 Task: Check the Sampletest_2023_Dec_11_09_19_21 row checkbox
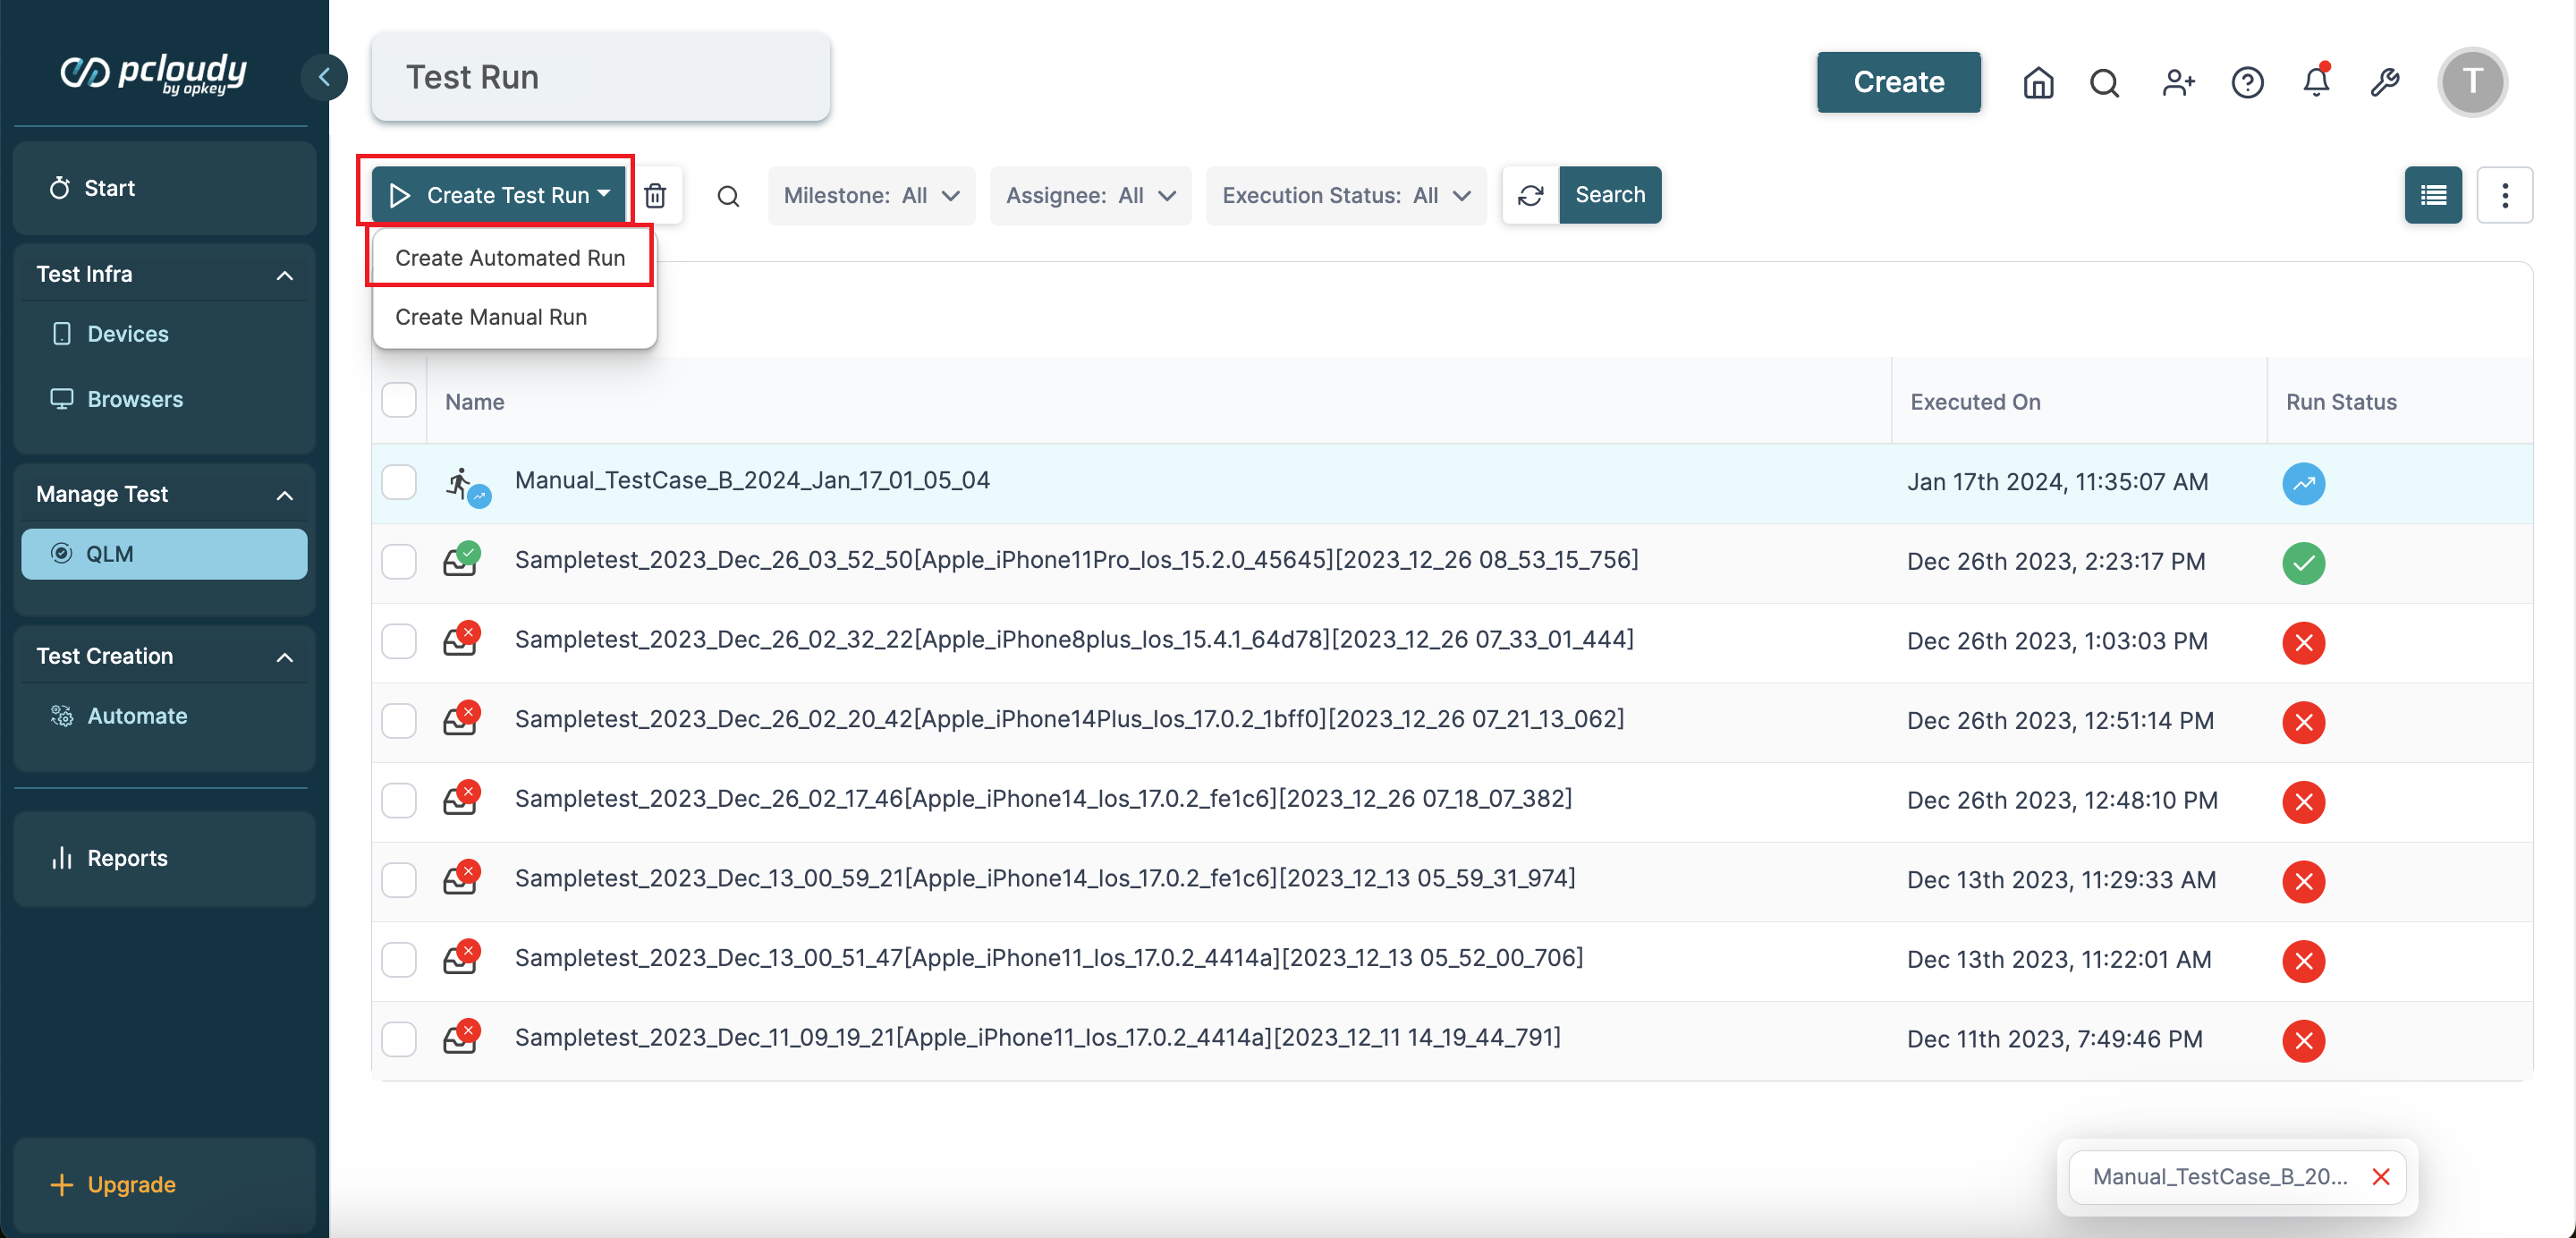coord(399,1040)
